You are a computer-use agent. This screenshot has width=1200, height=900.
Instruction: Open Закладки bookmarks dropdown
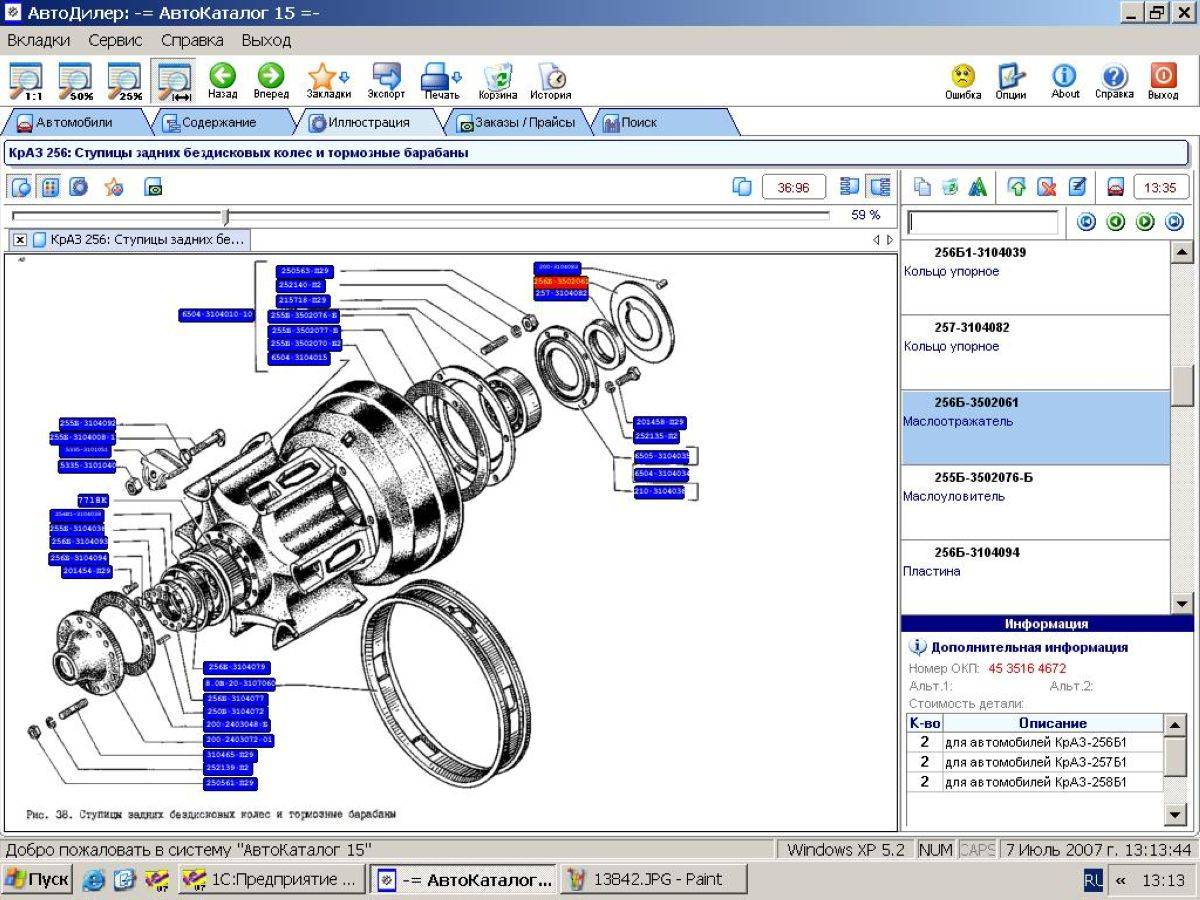tap(328, 81)
